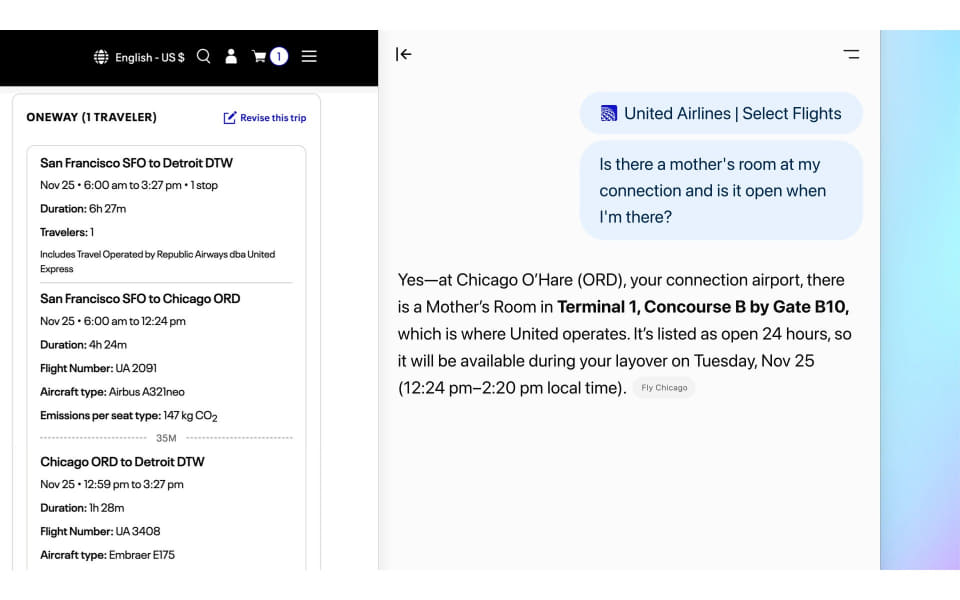This screenshot has width=960, height=600.
Task: Click Chicago ORD to Detroit DTW heading
Action: [122, 462]
